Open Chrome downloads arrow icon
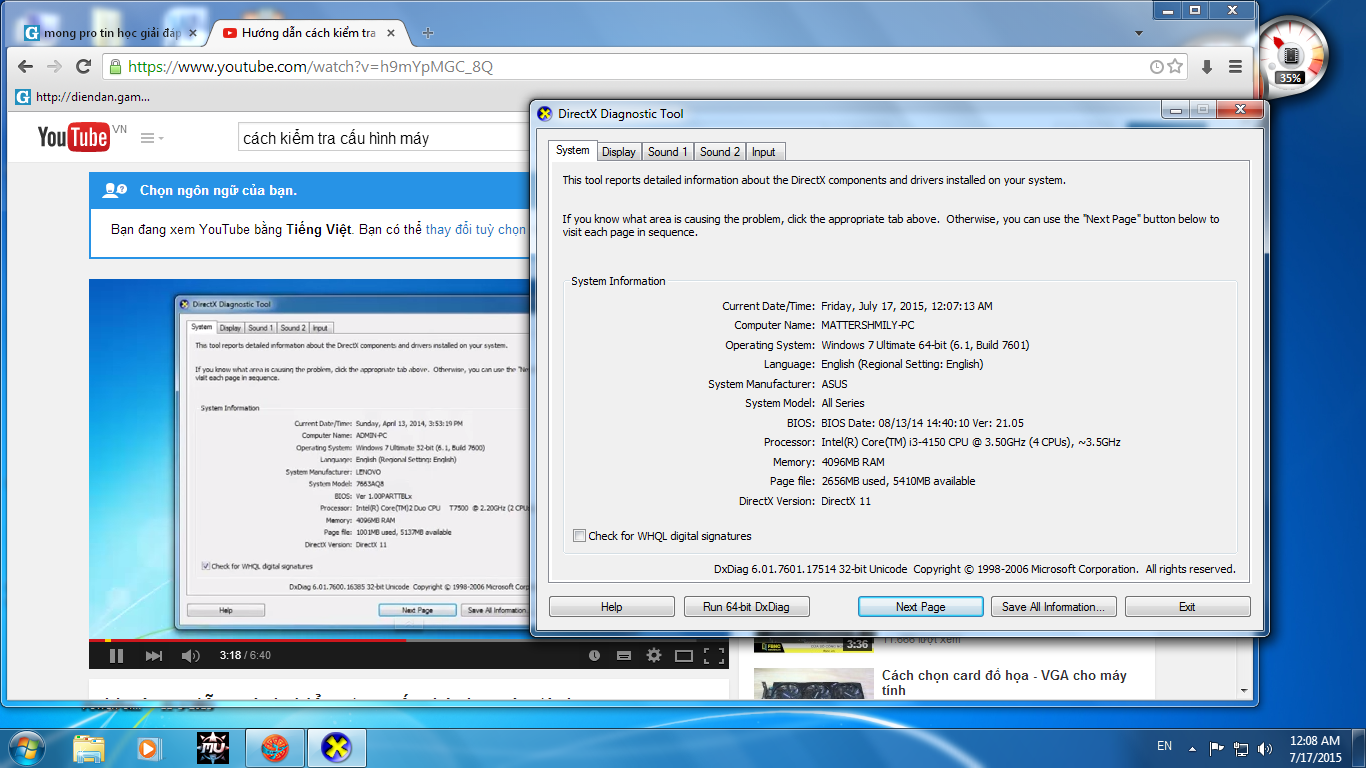This screenshot has height=768, width=1366. pos(1207,67)
